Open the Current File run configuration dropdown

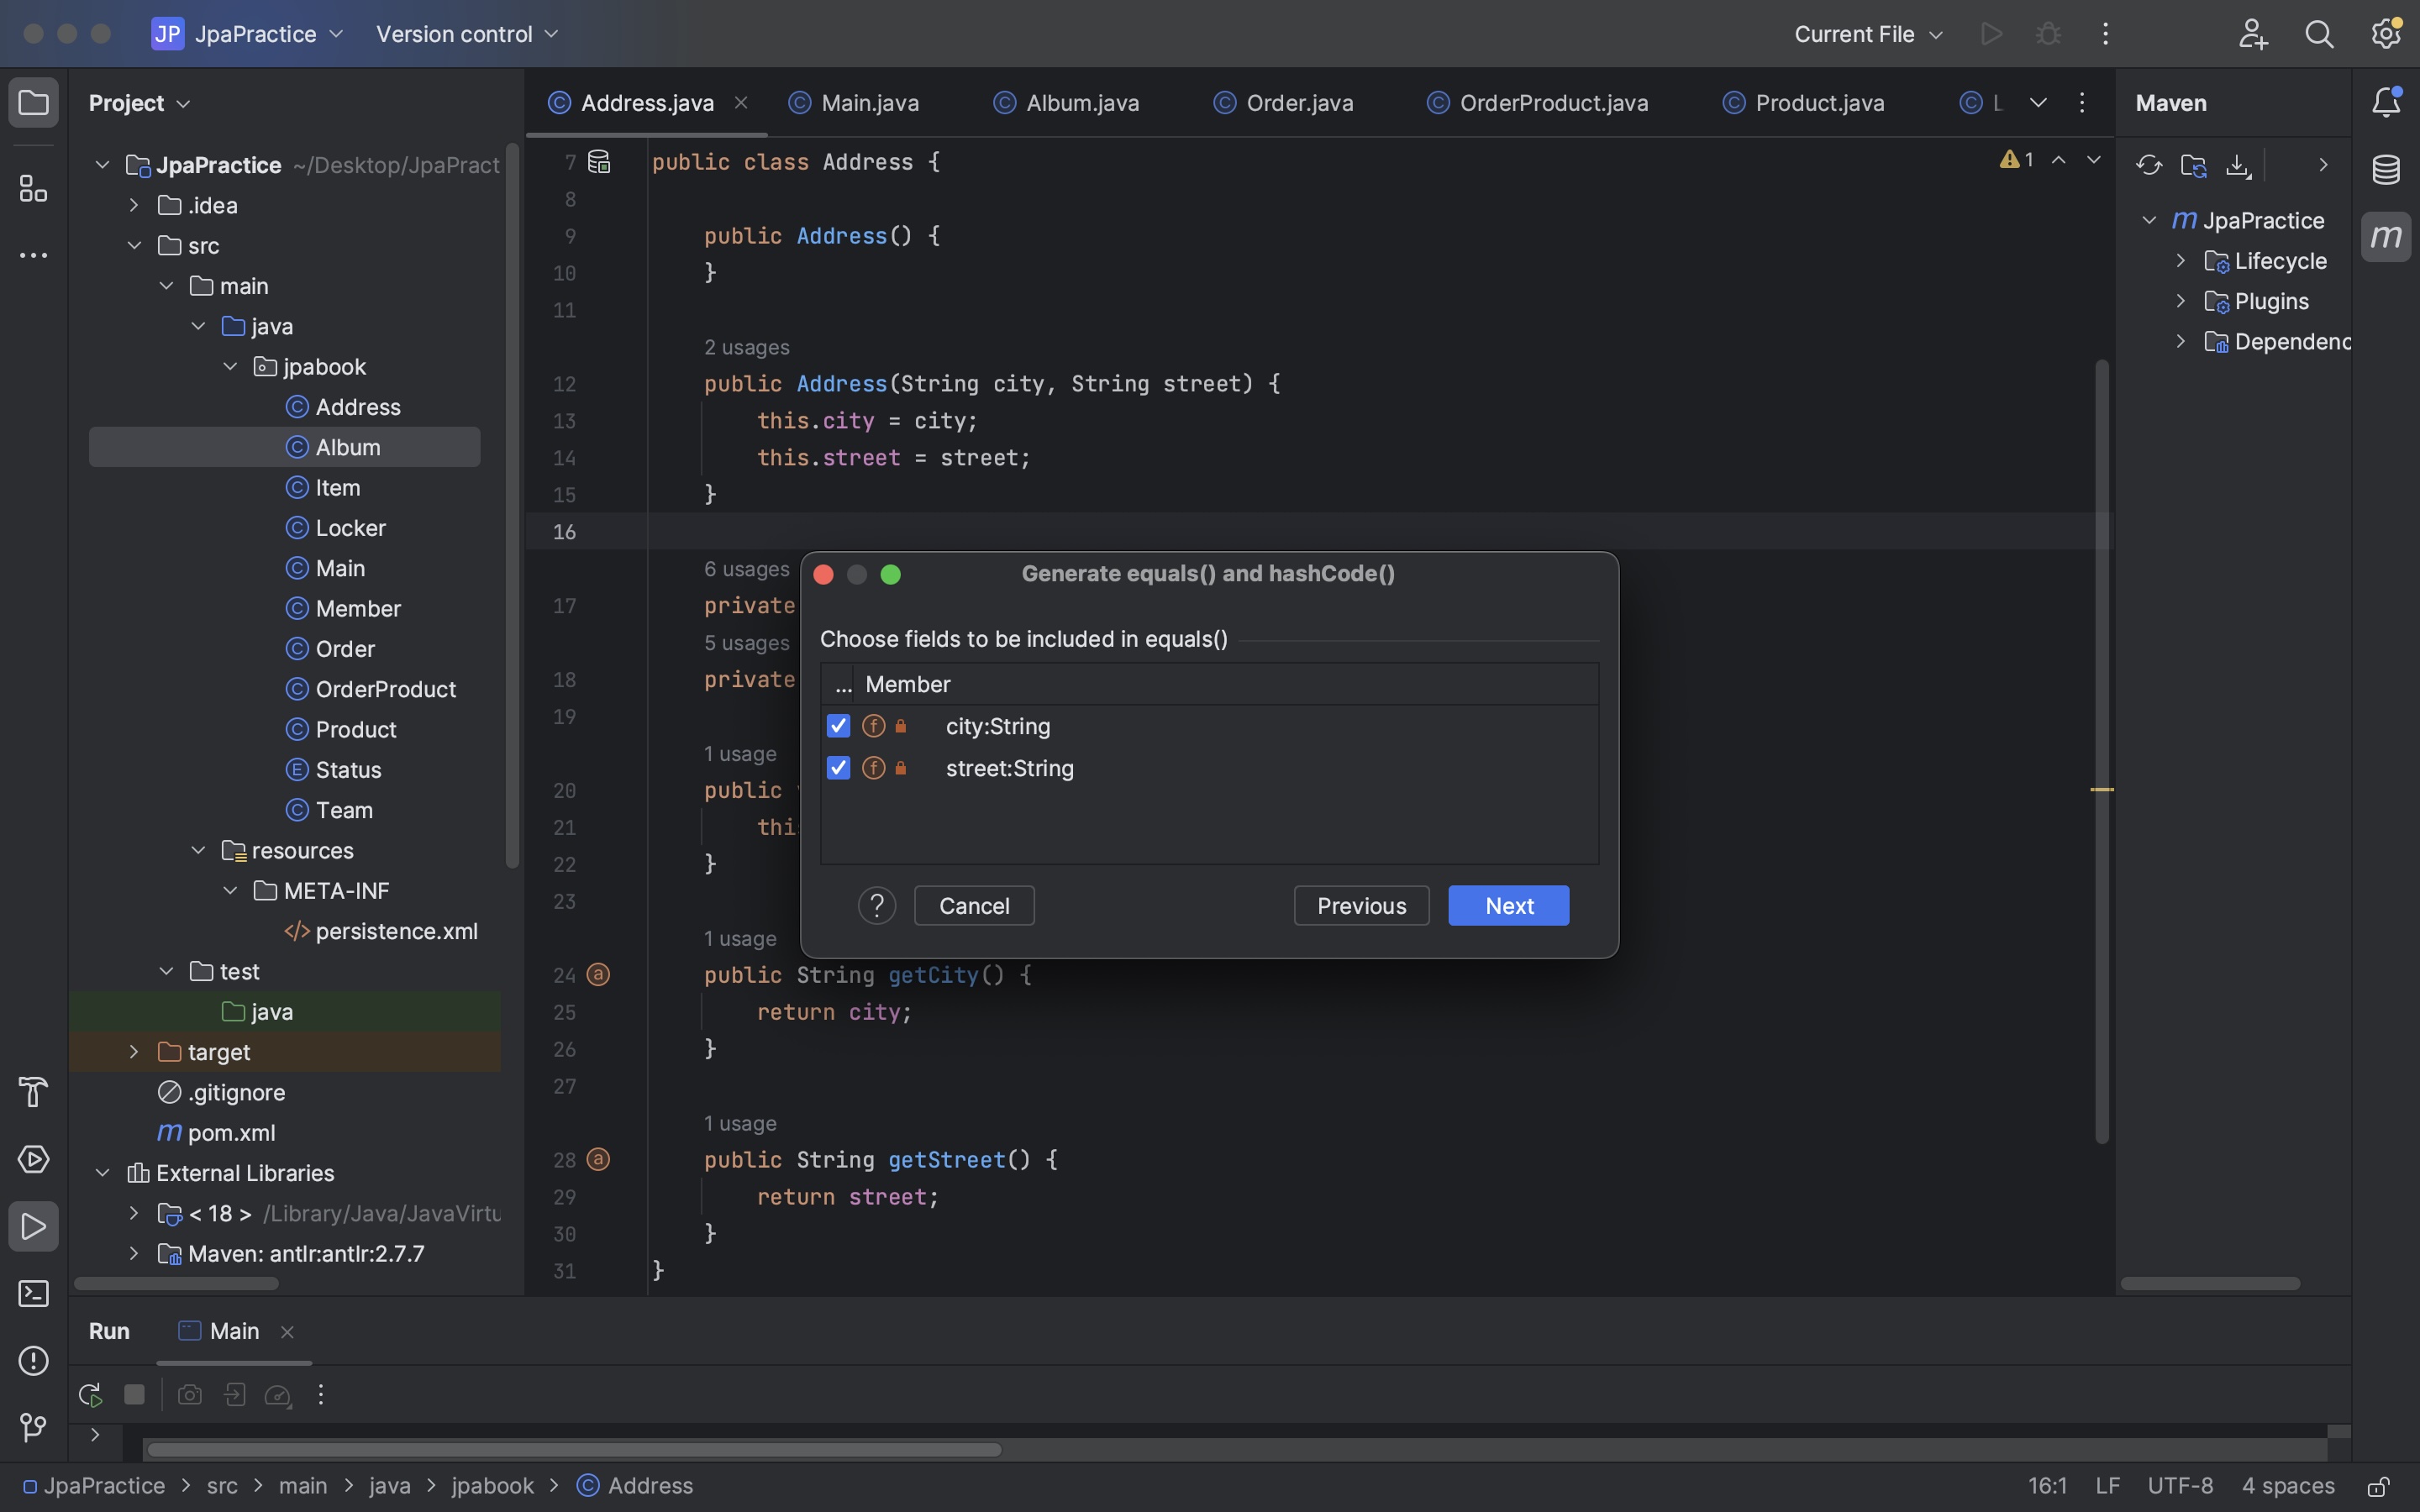point(1867,34)
